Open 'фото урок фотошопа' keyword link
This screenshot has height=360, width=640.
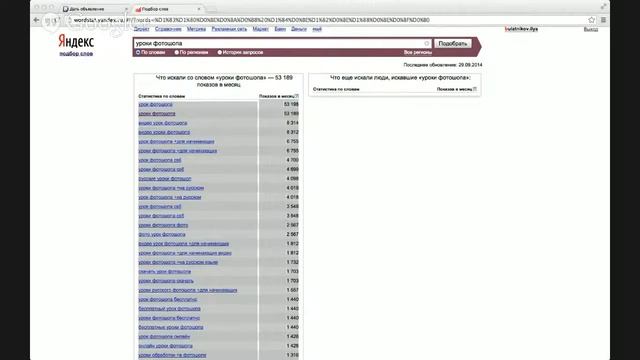pos(162,234)
